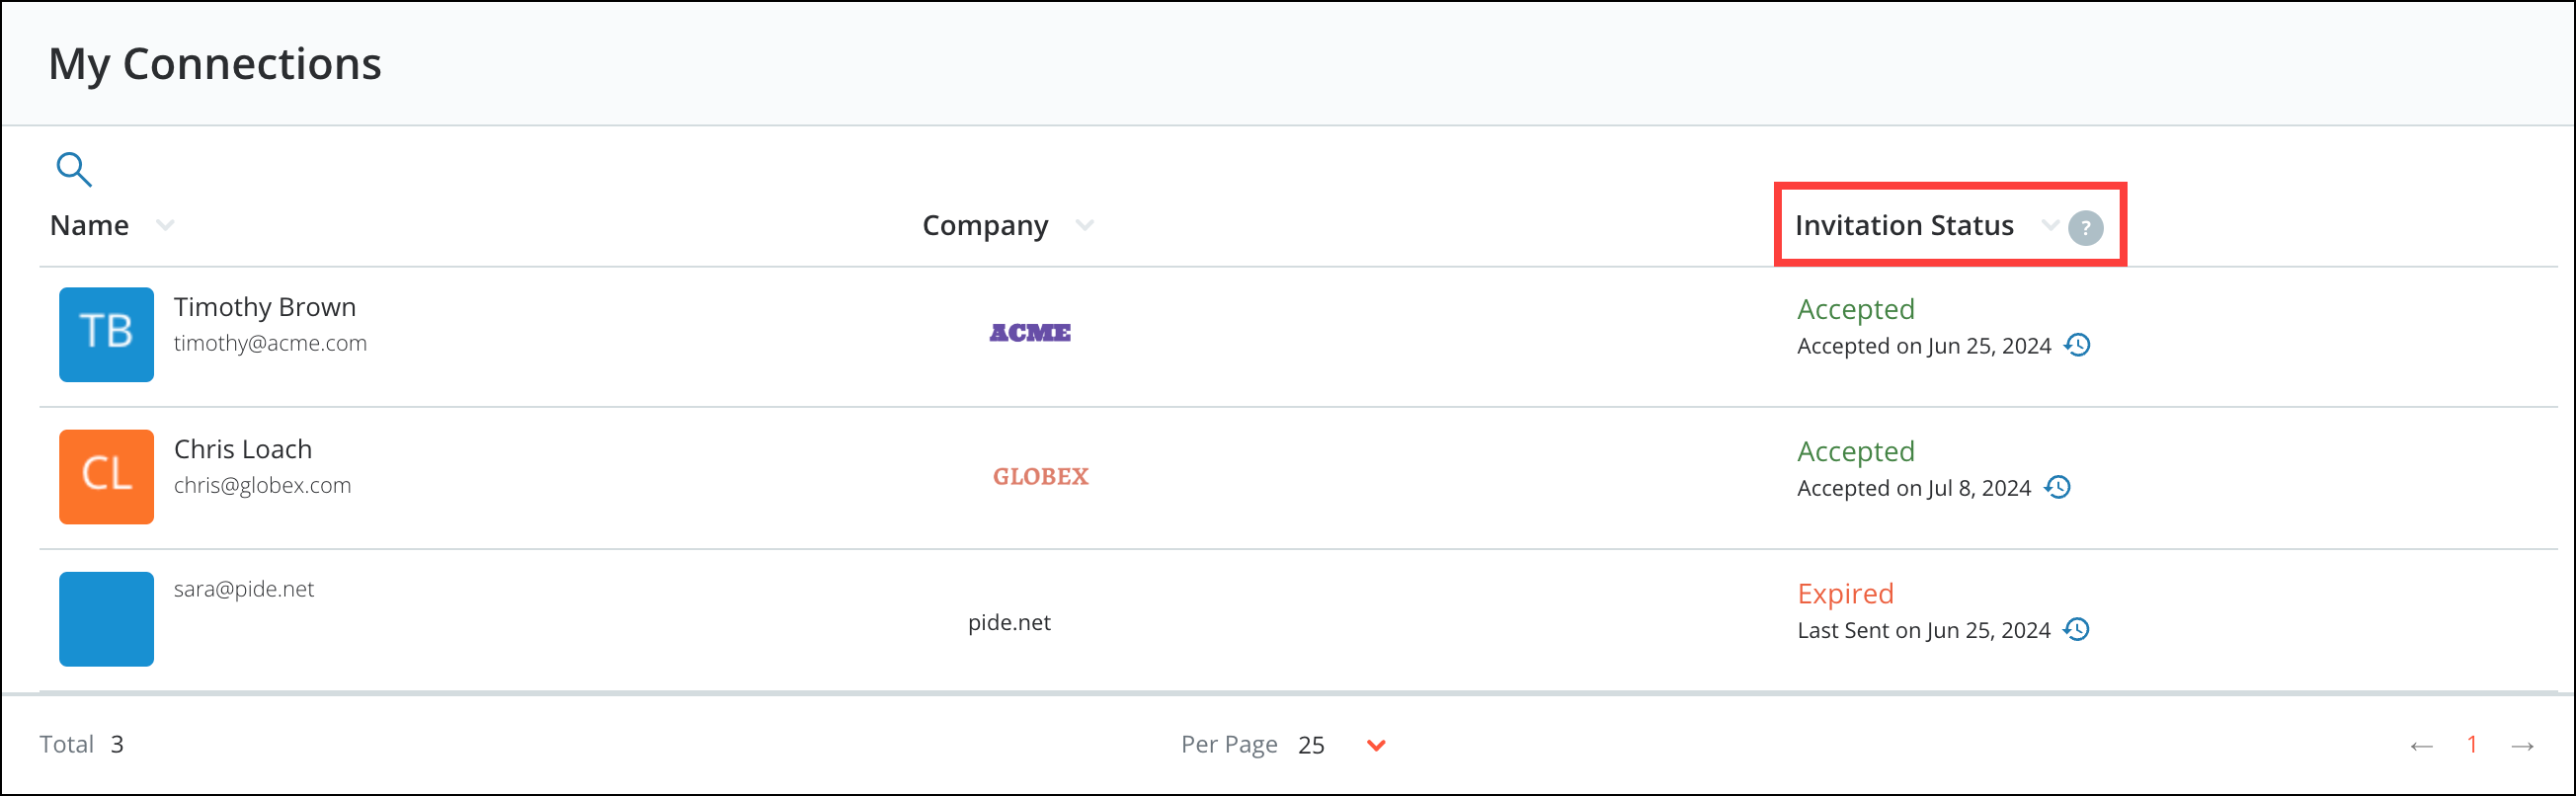Go to the previous page arrow
Viewport: 2576px width, 796px height.
[2421, 746]
